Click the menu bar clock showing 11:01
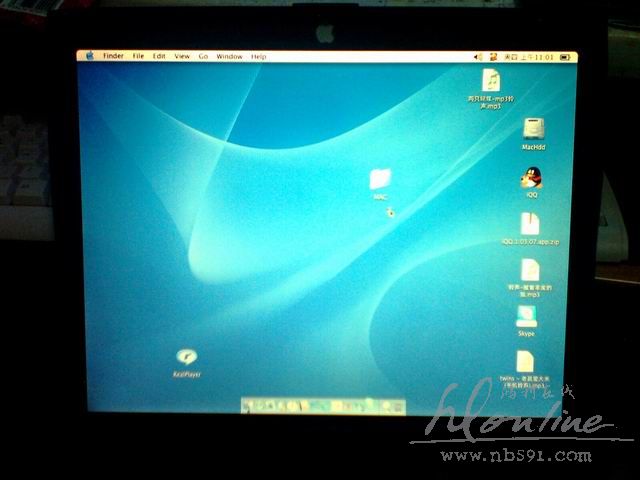This screenshot has width=640, height=480. pos(529,57)
